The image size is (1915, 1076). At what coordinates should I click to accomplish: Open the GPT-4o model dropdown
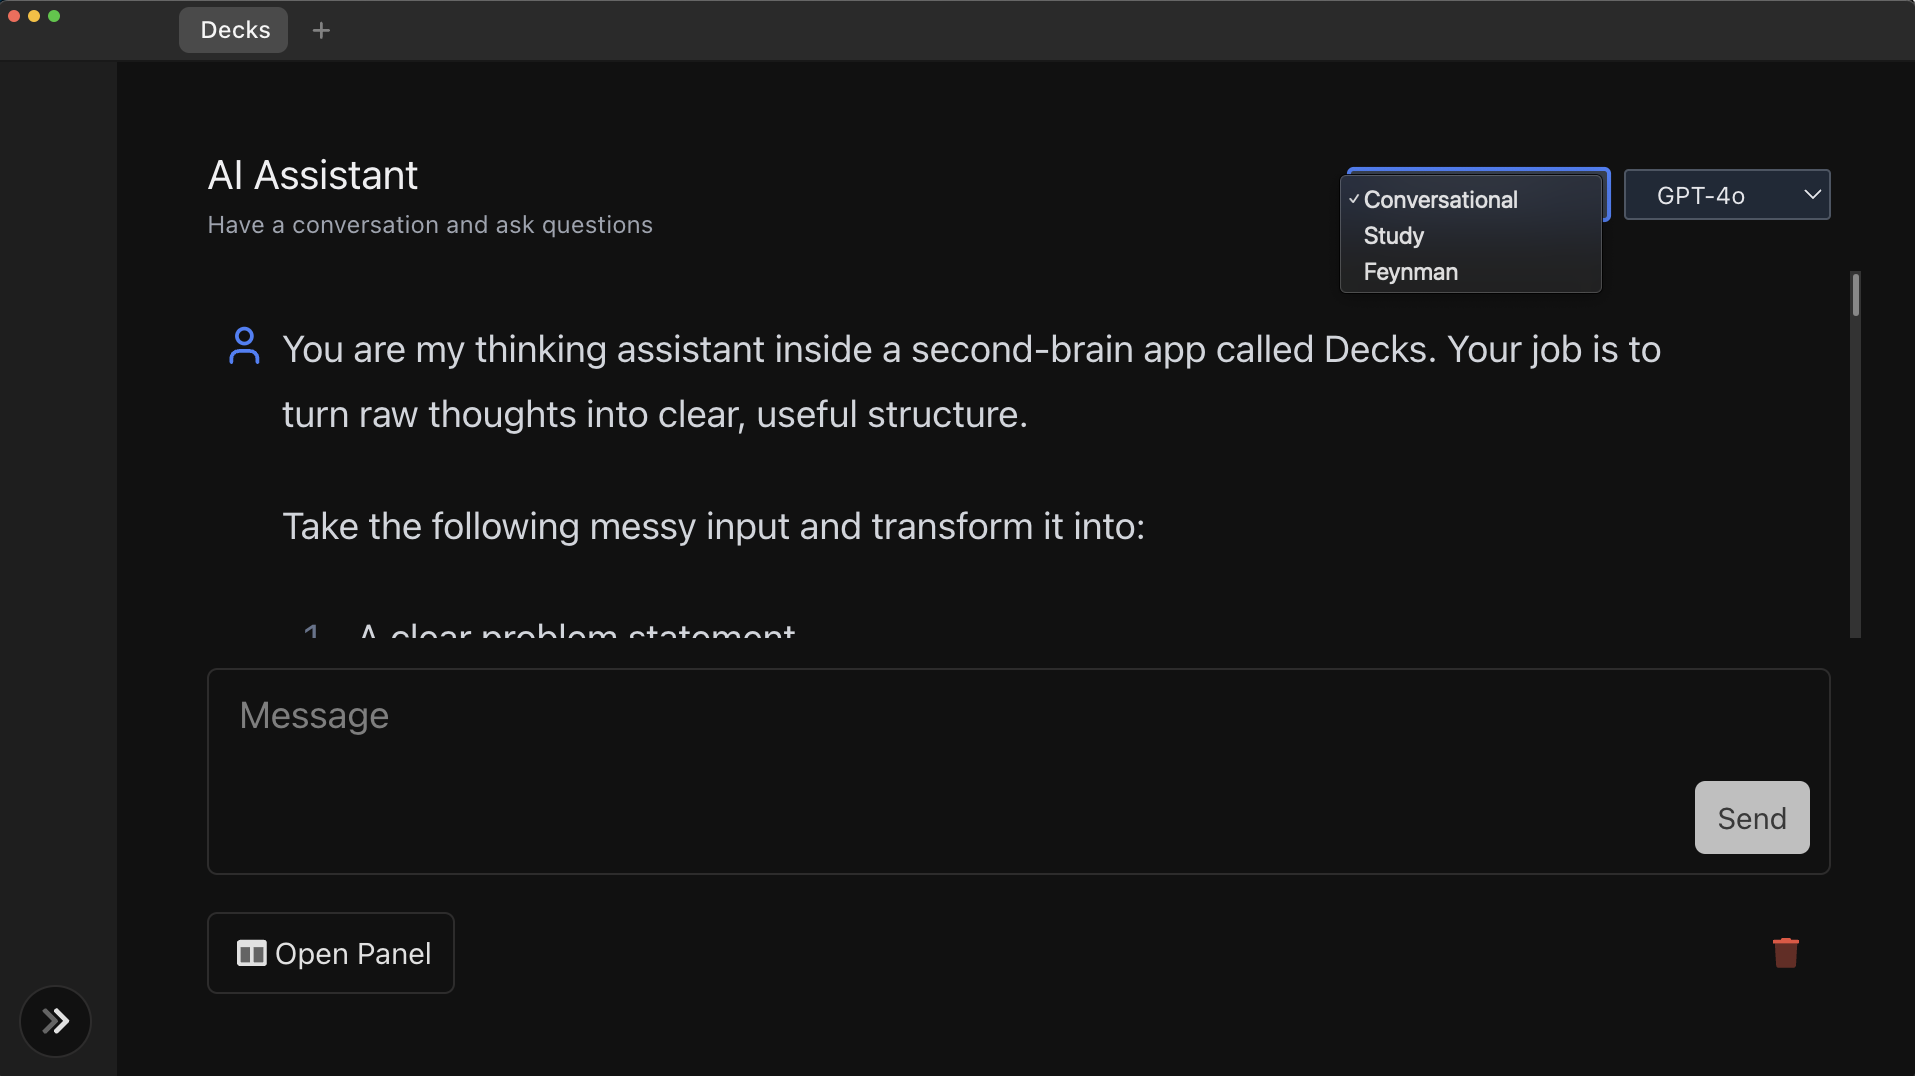pyautogui.click(x=1726, y=194)
